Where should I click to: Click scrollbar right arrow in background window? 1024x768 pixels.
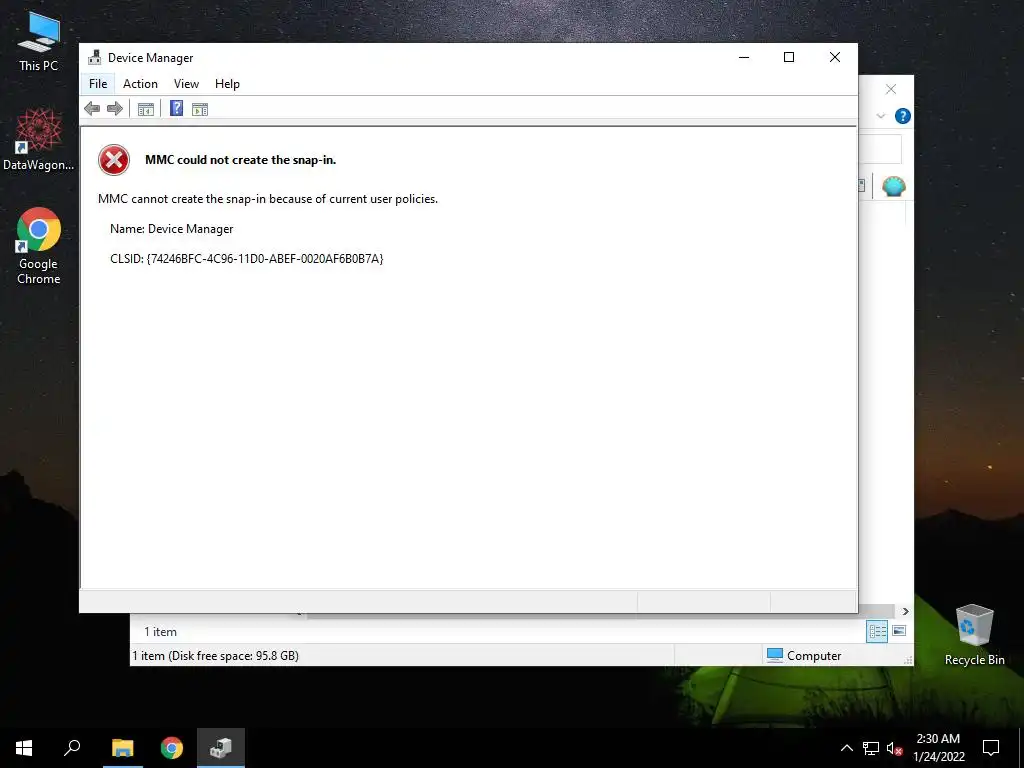coord(906,611)
